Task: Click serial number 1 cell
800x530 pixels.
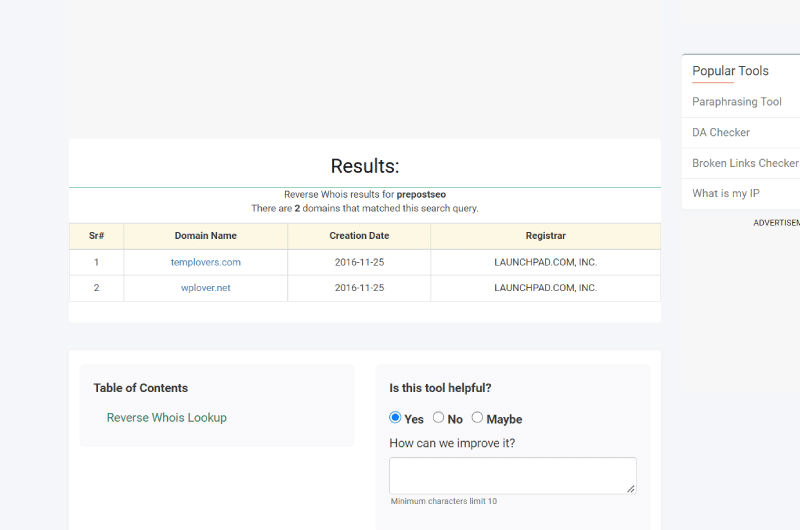Action: click(x=96, y=262)
